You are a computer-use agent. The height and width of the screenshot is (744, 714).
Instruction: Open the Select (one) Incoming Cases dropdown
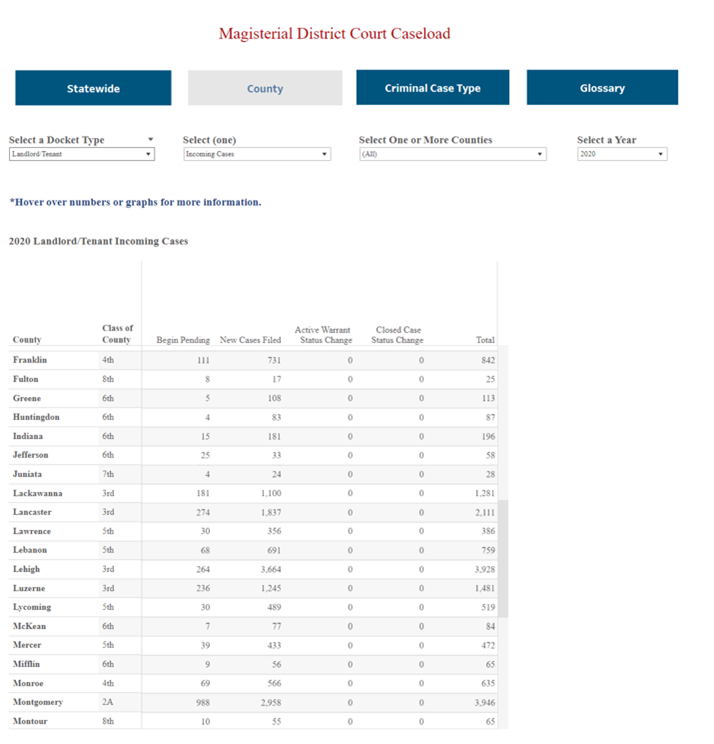coord(257,154)
